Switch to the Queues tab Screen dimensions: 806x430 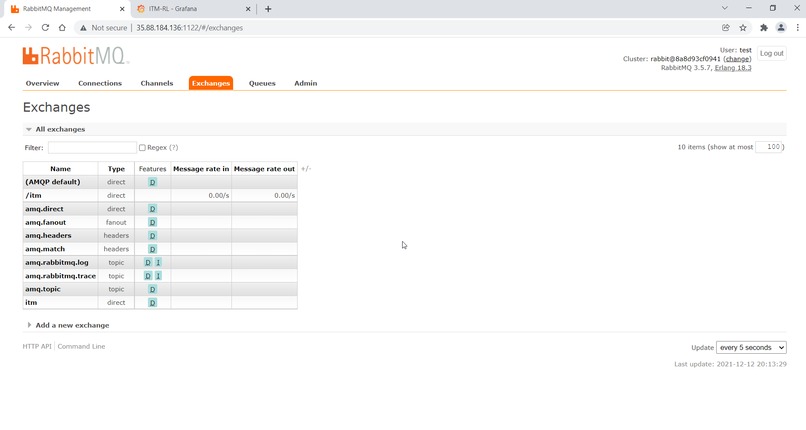point(262,83)
